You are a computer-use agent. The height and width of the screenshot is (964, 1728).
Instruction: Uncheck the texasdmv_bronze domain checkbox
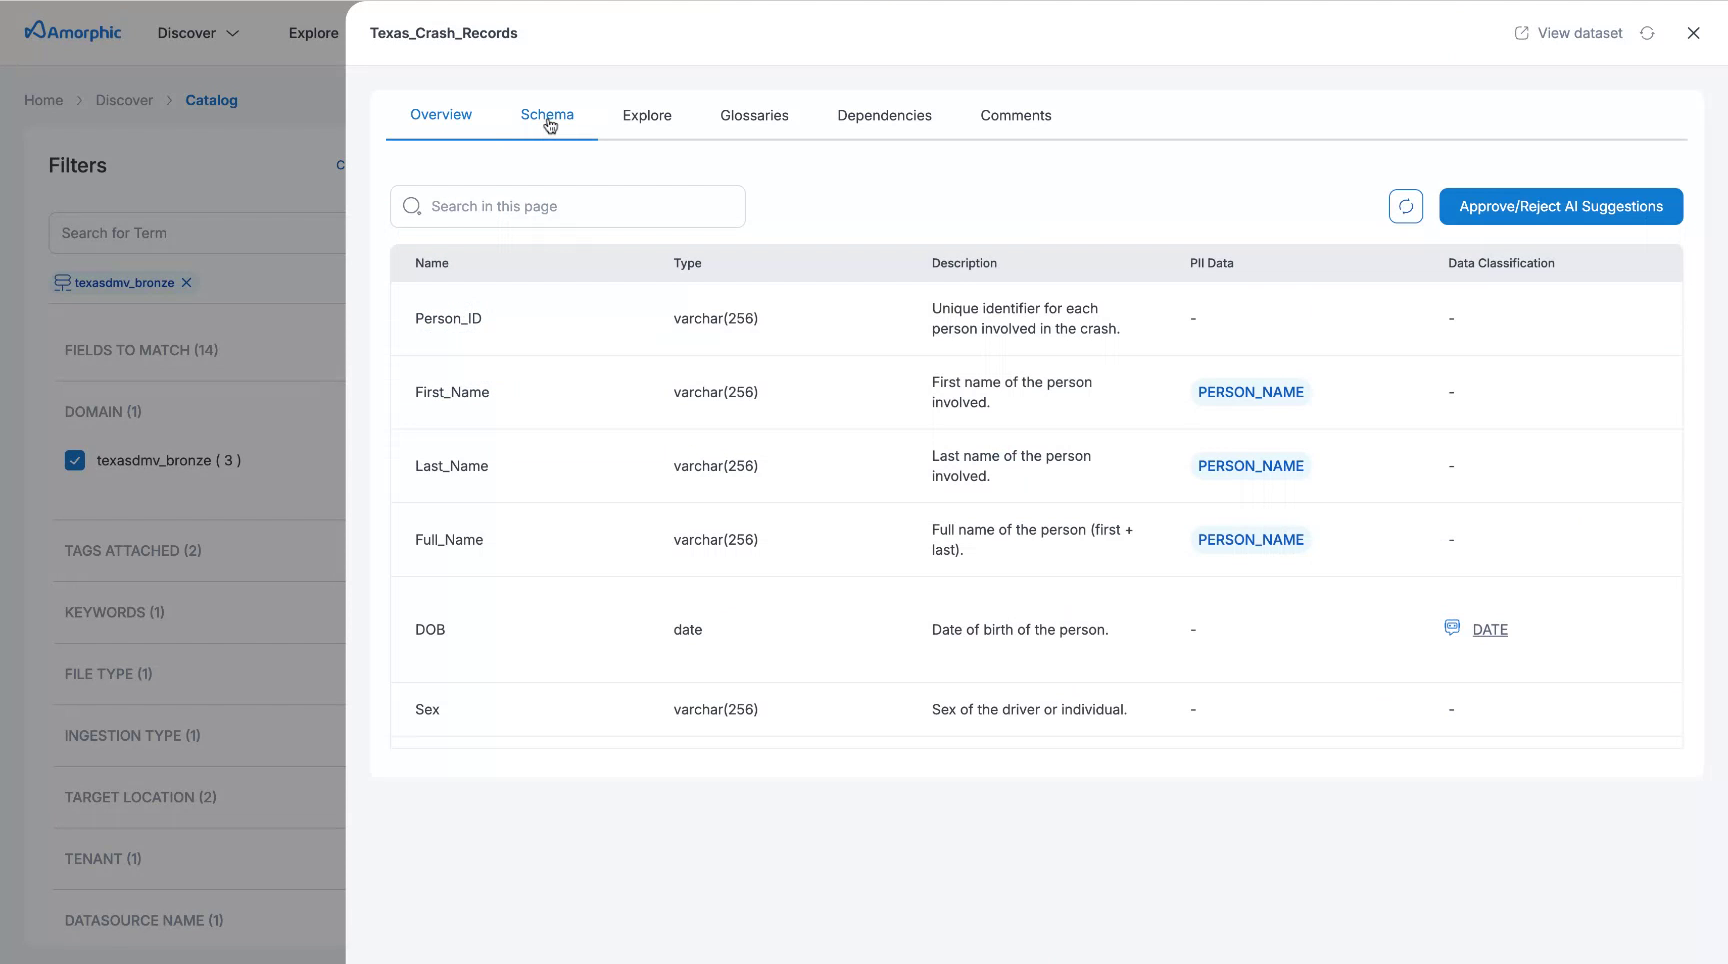click(75, 460)
